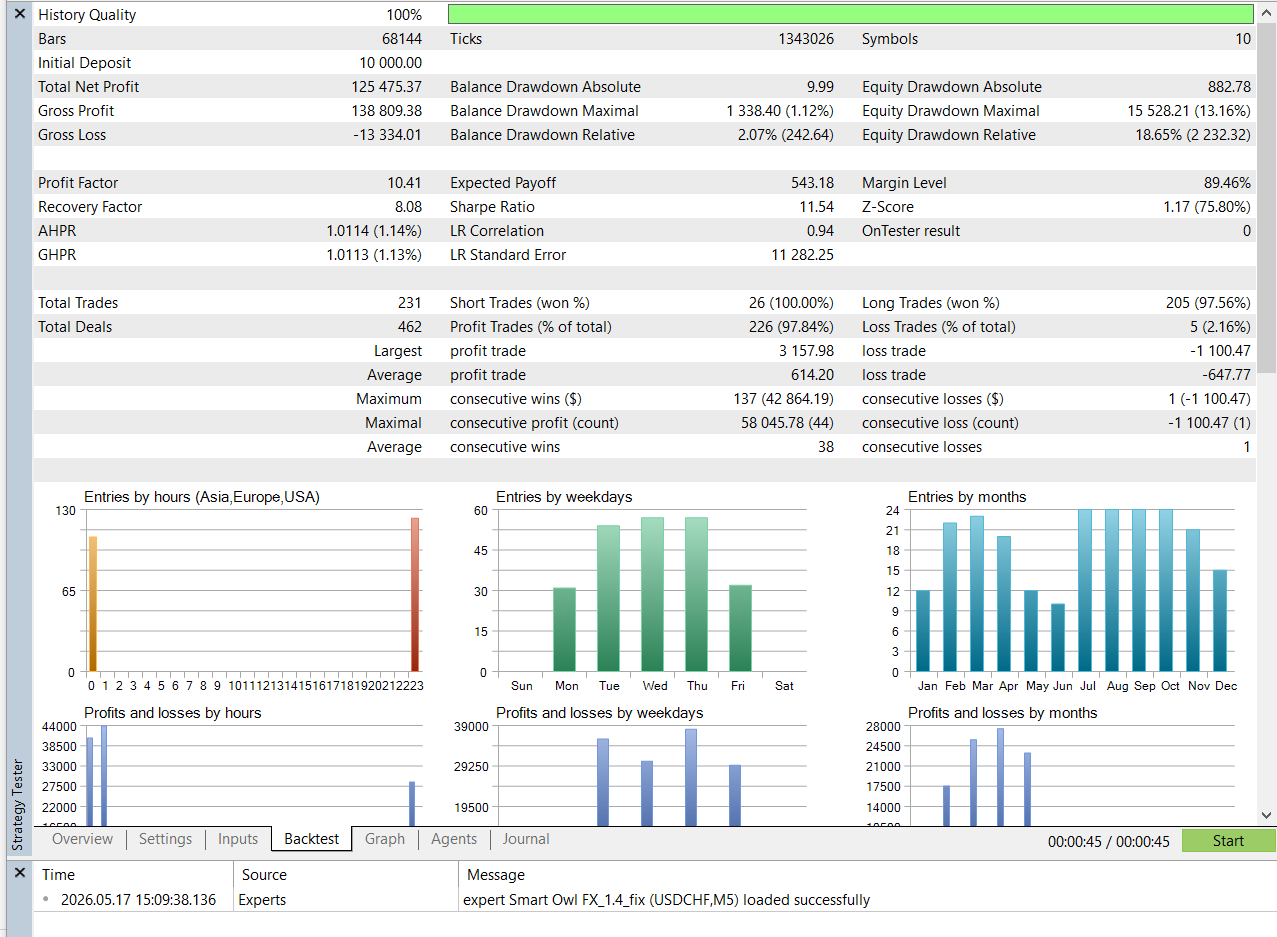This screenshot has width=1277, height=937.
Task: Click the largest profit trade value 3 157.98
Action: [x=806, y=351]
